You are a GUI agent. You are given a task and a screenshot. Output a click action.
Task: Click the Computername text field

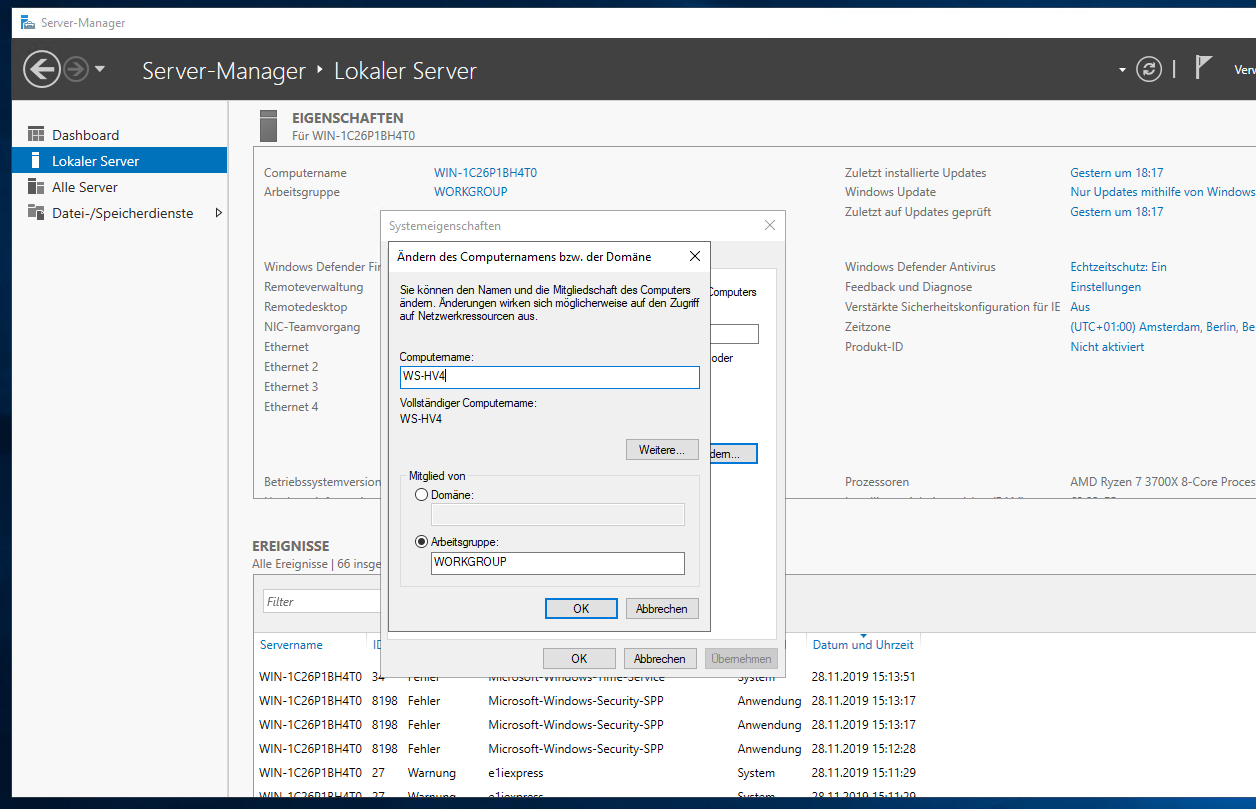pyautogui.click(x=549, y=377)
